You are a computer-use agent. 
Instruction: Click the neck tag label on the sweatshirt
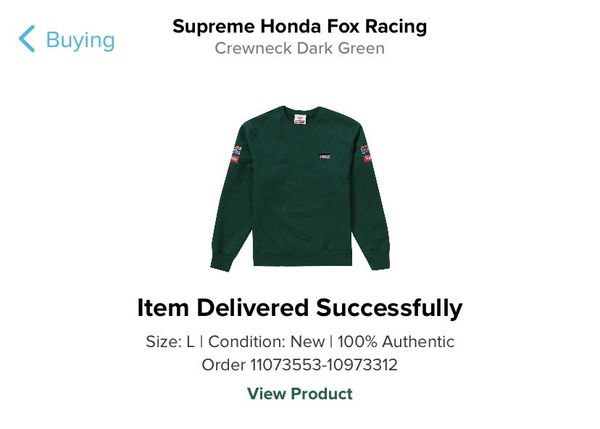coord(300,119)
